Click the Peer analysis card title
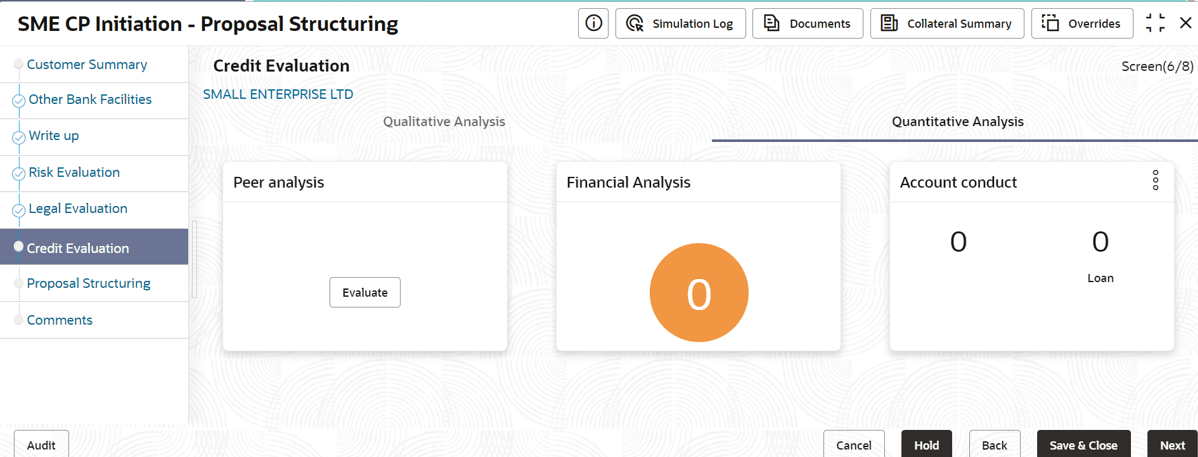 [x=278, y=183]
